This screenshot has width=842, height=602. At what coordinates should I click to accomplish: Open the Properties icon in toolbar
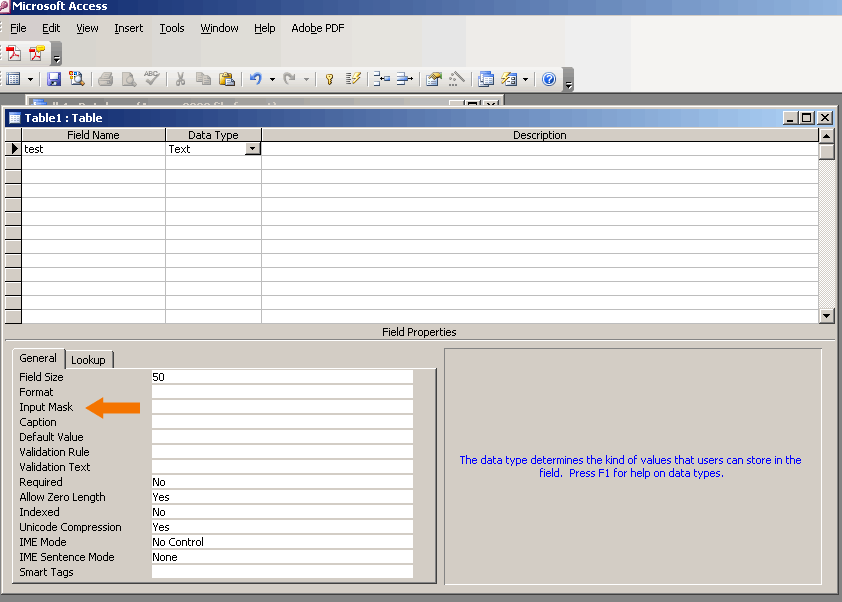coord(433,79)
